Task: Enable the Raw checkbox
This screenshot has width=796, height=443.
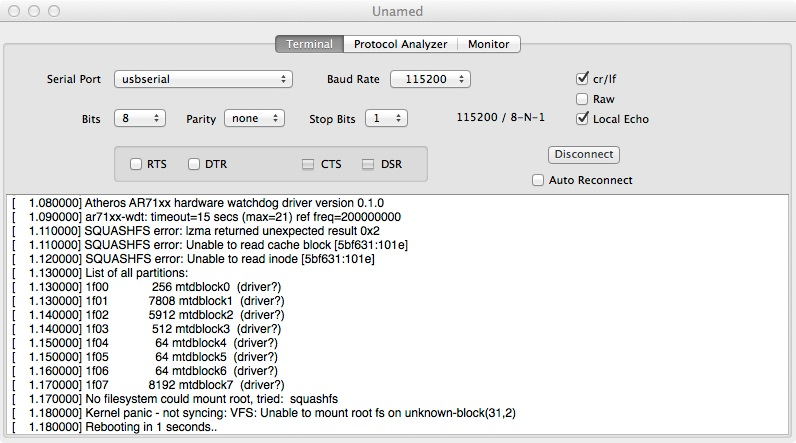Action: [582, 99]
